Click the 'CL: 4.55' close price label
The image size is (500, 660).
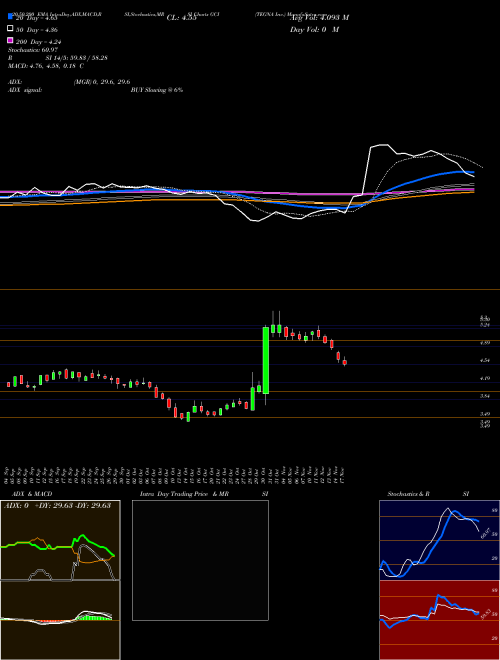tap(182, 18)
